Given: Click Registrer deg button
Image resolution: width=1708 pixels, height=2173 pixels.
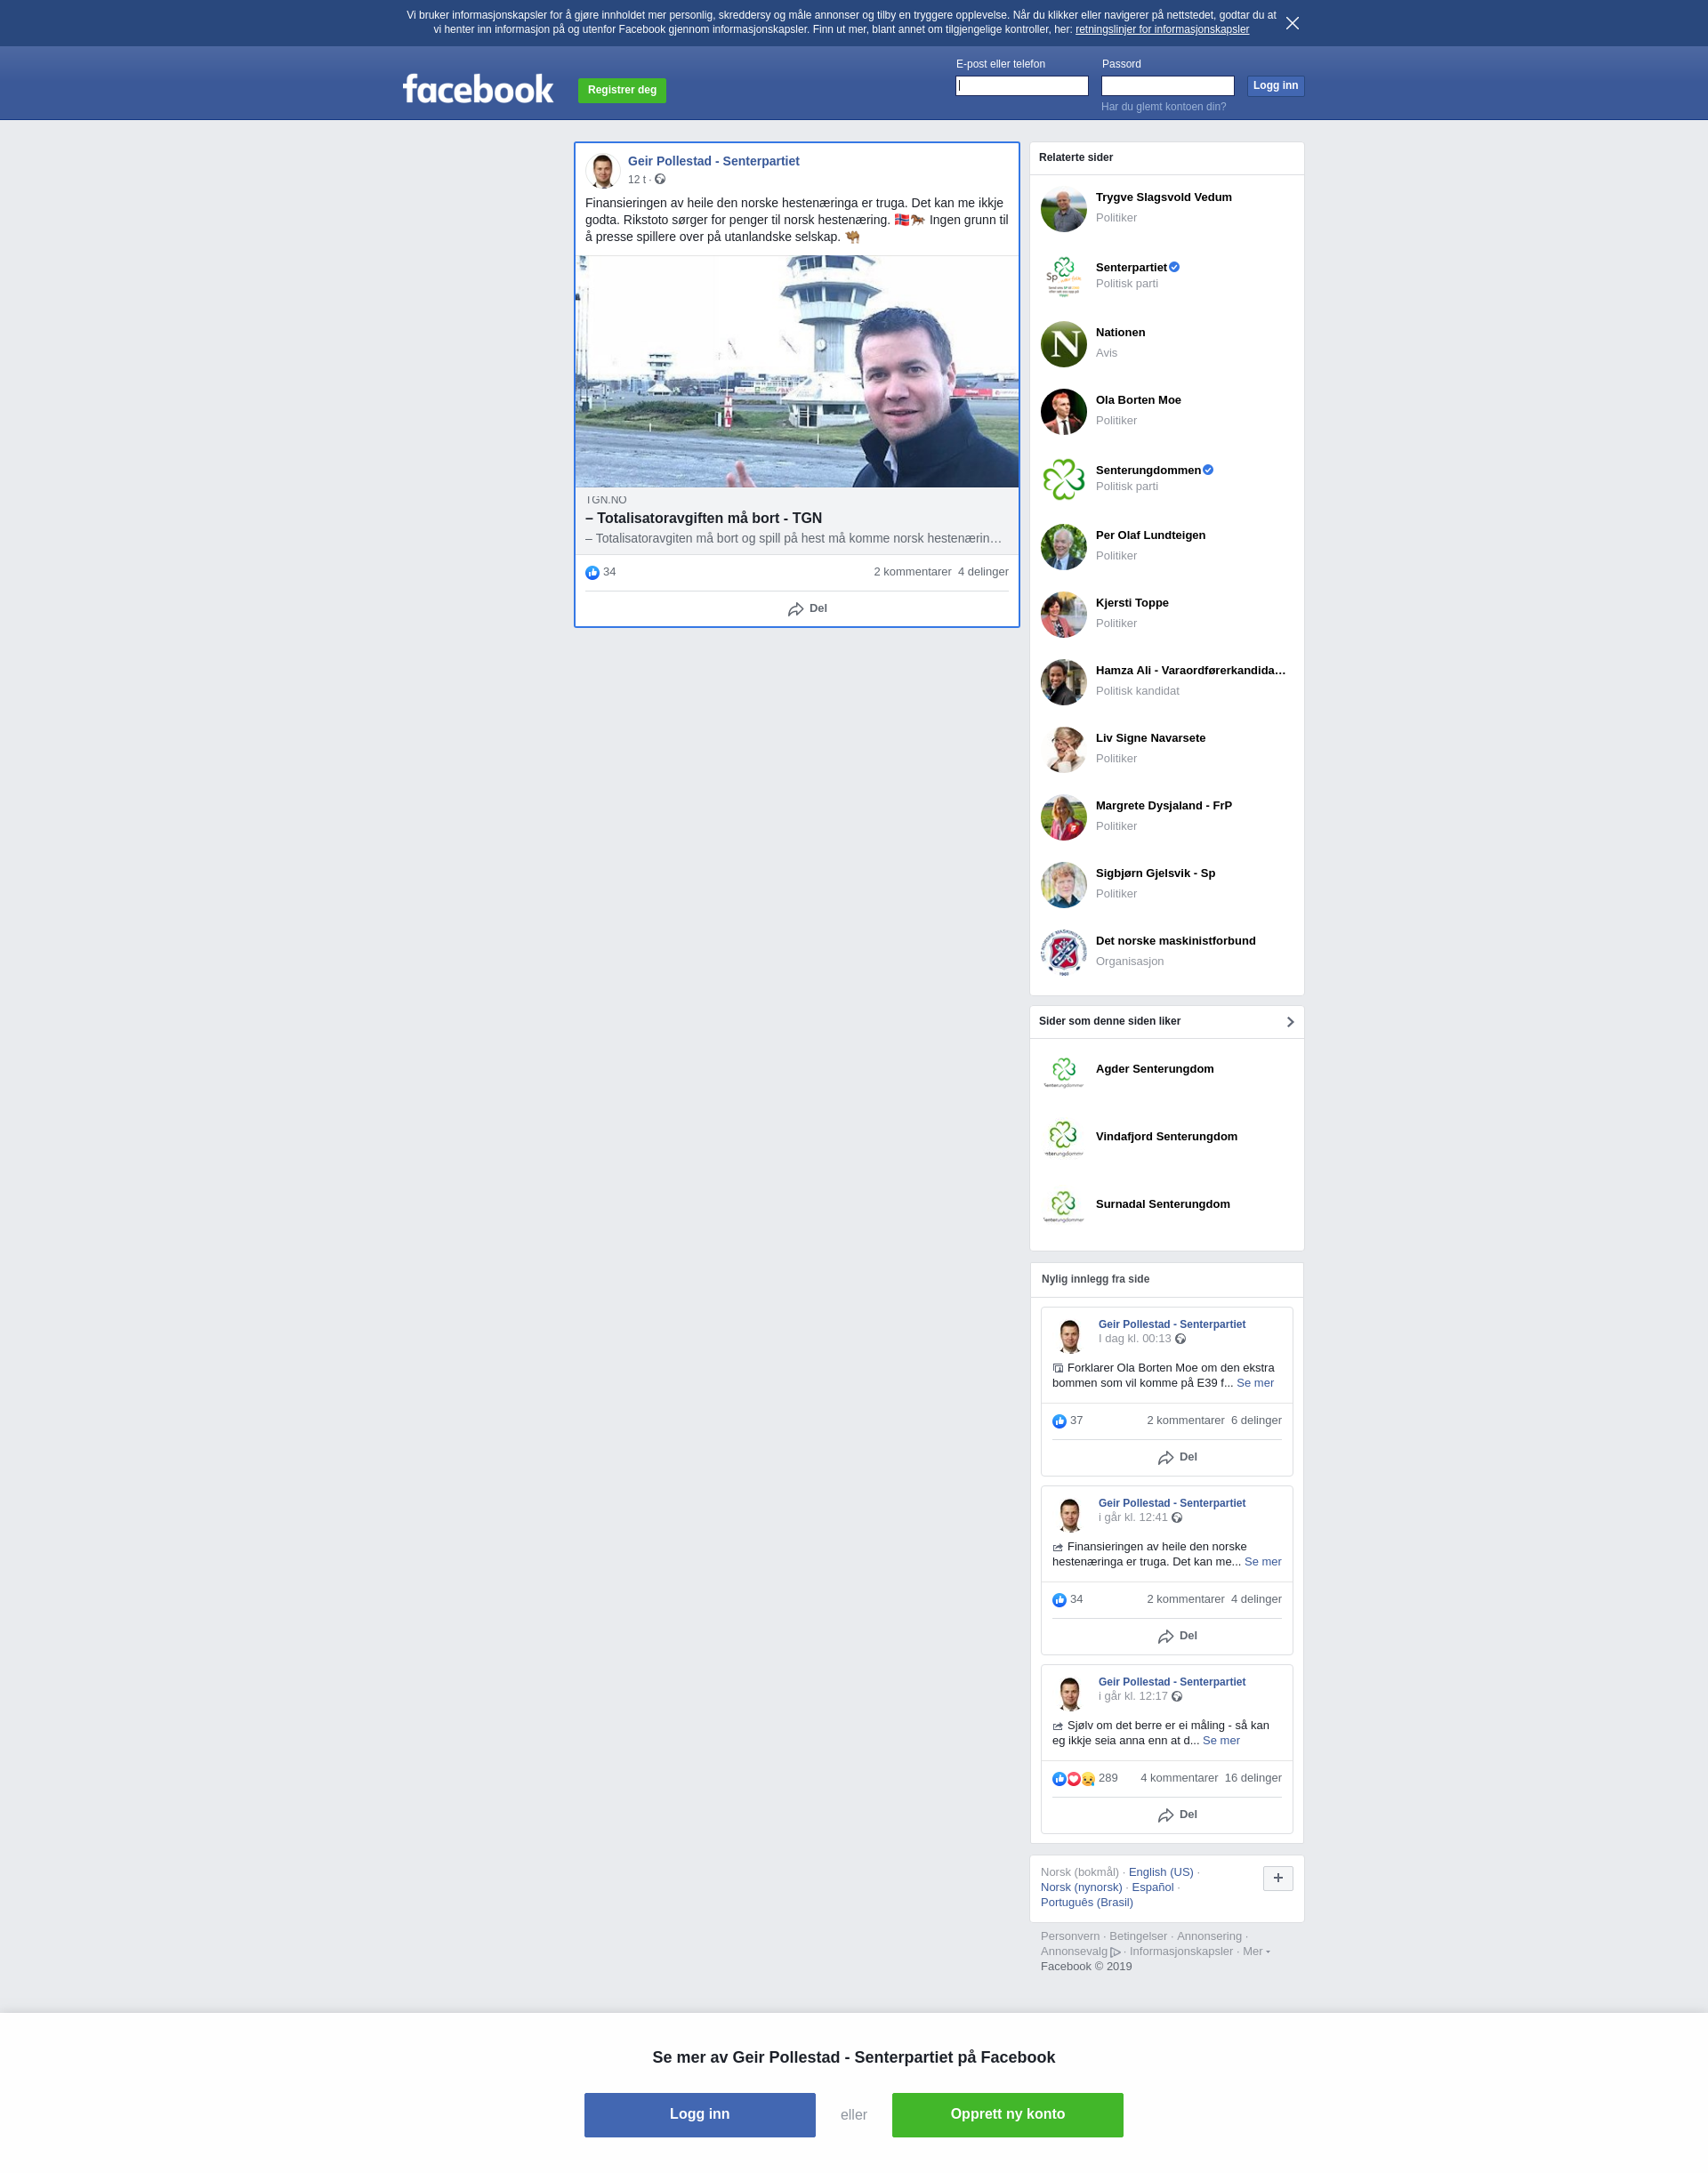Looking at the screenshot, I should (x=622, y=90).
